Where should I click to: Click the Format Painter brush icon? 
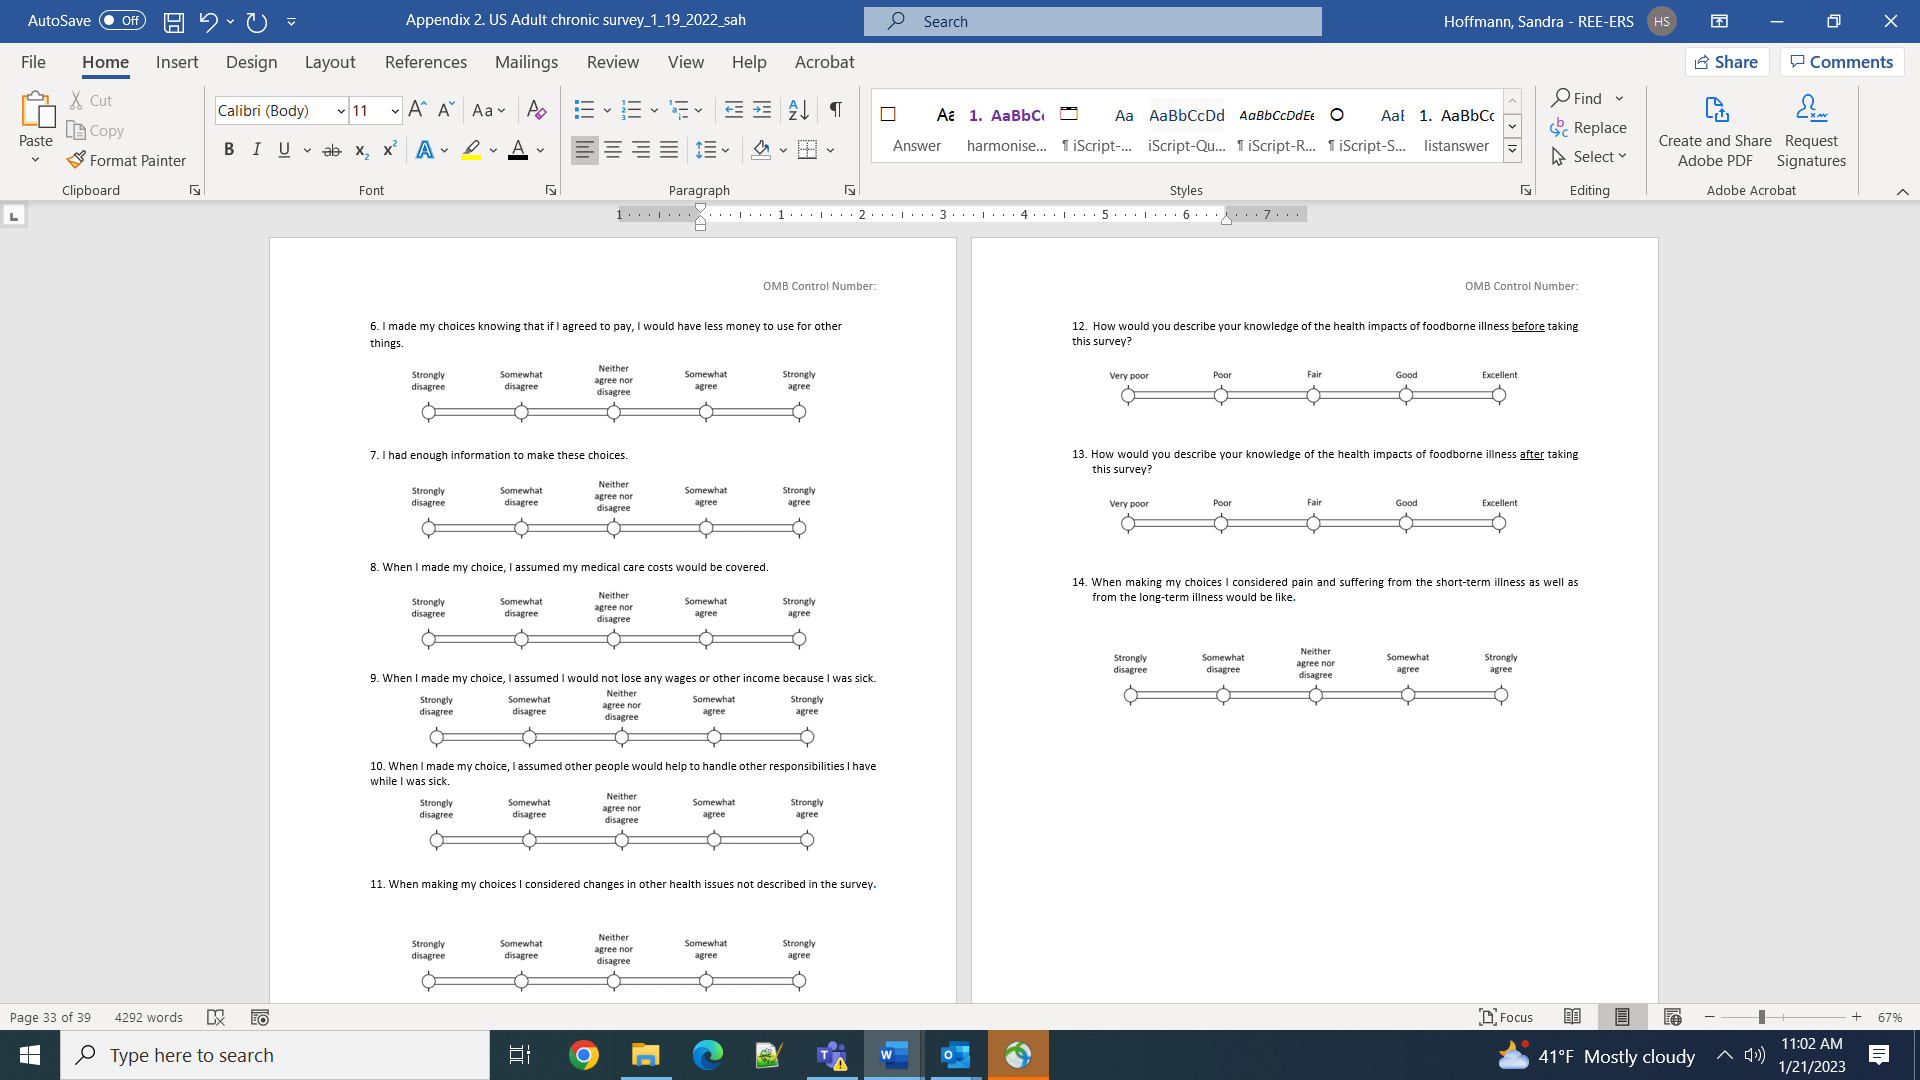pos(76,160)
